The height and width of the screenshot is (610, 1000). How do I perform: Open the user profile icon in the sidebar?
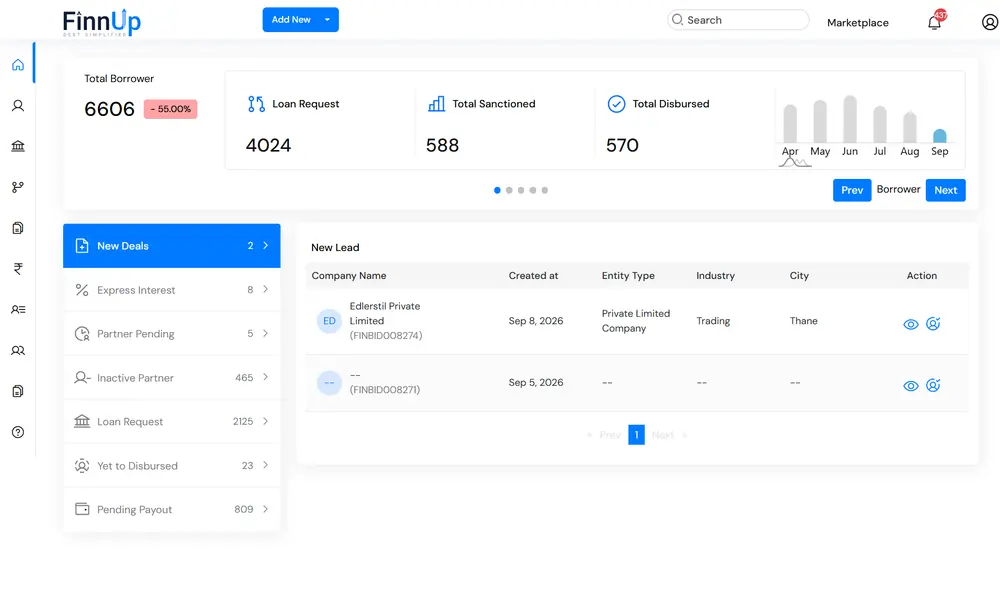(18, 105)
